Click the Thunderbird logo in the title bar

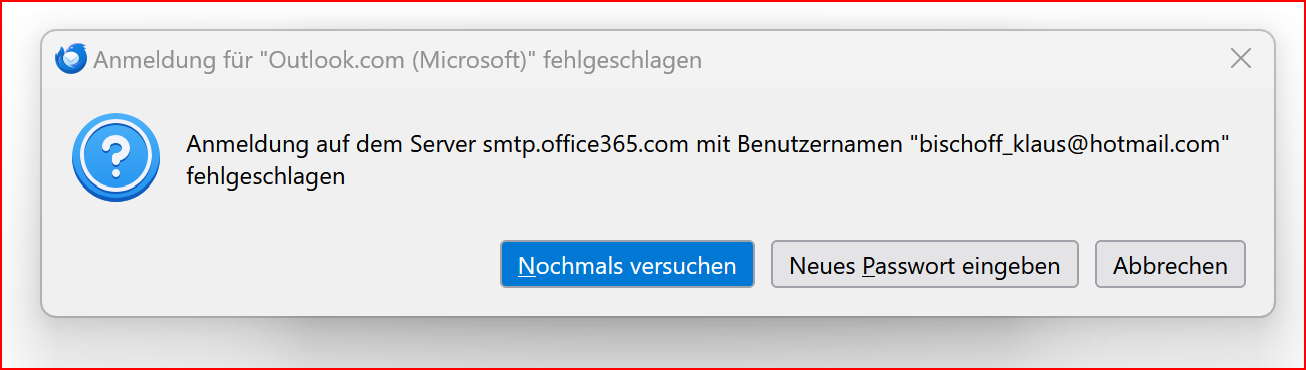pyautogui.click(x=71, y=59)
